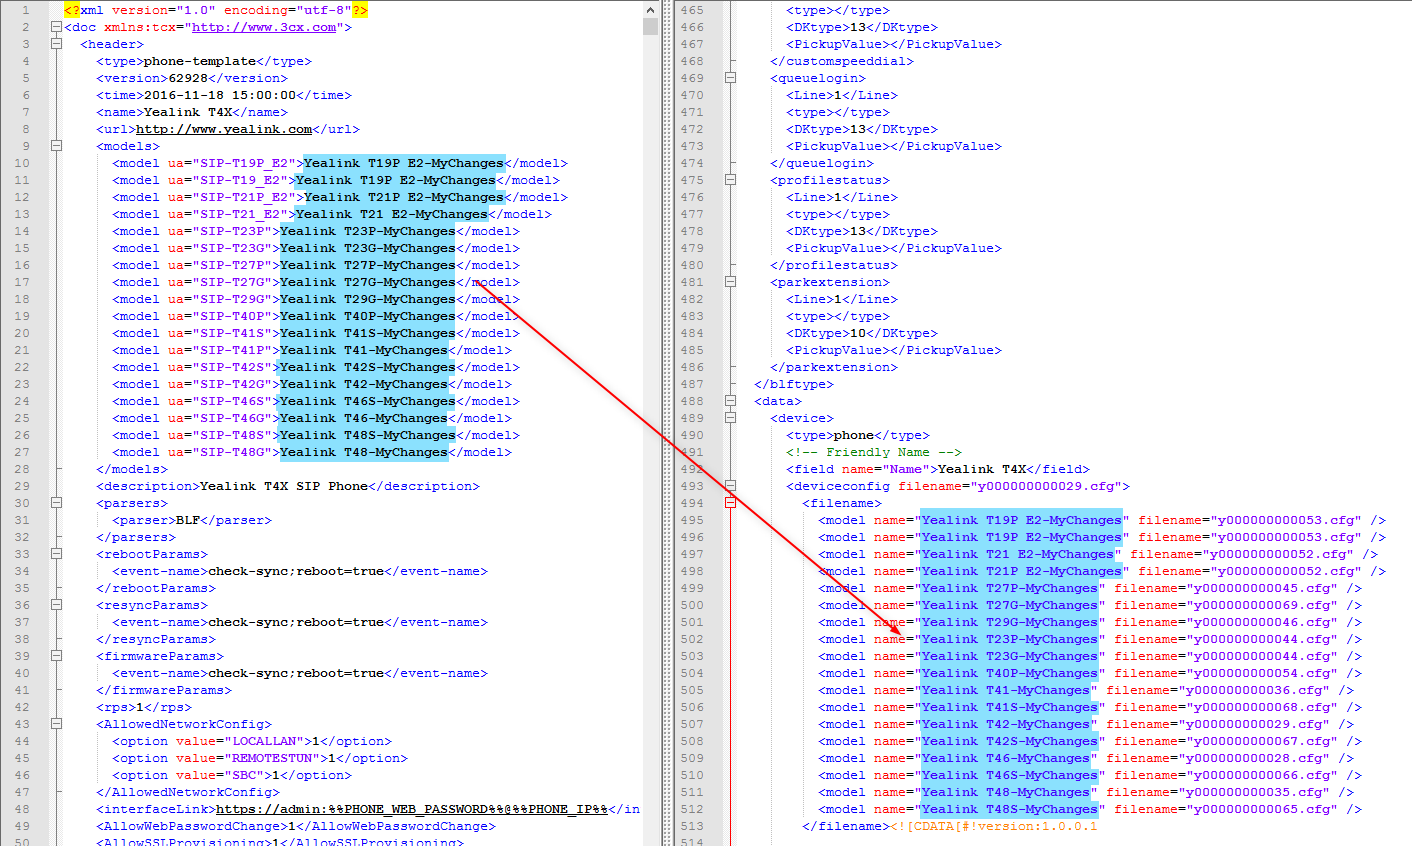The height and width of the screenshot is (846, 1412).
Task: Collapse the <data> fold marker on line 488
Action: 730,401
